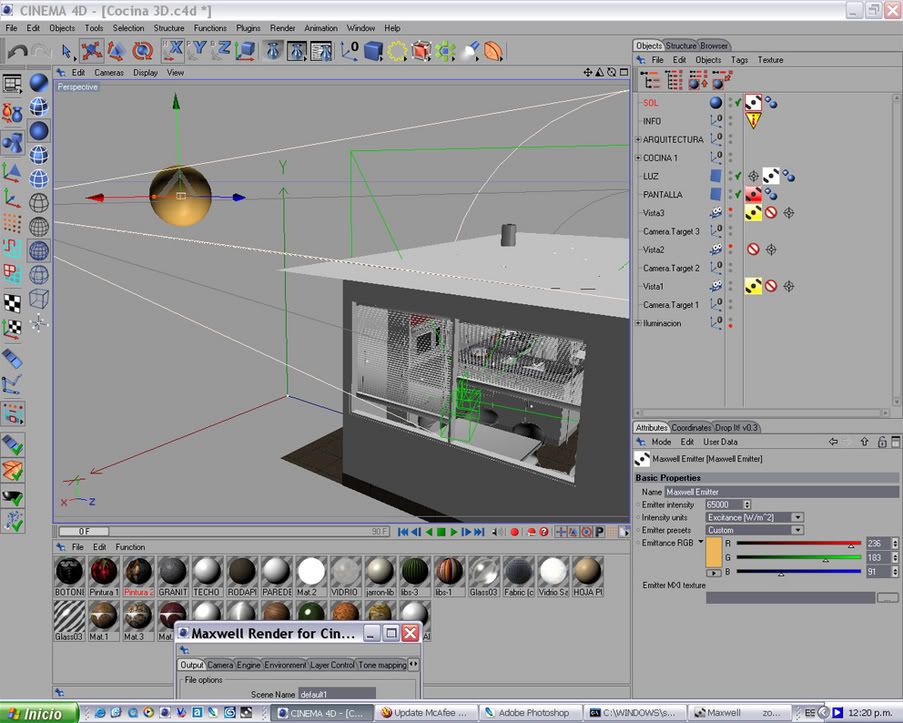Click the red Maxwell tag on PANTALLA
Viewport: 903px width, 723px height.
[753, 194]
